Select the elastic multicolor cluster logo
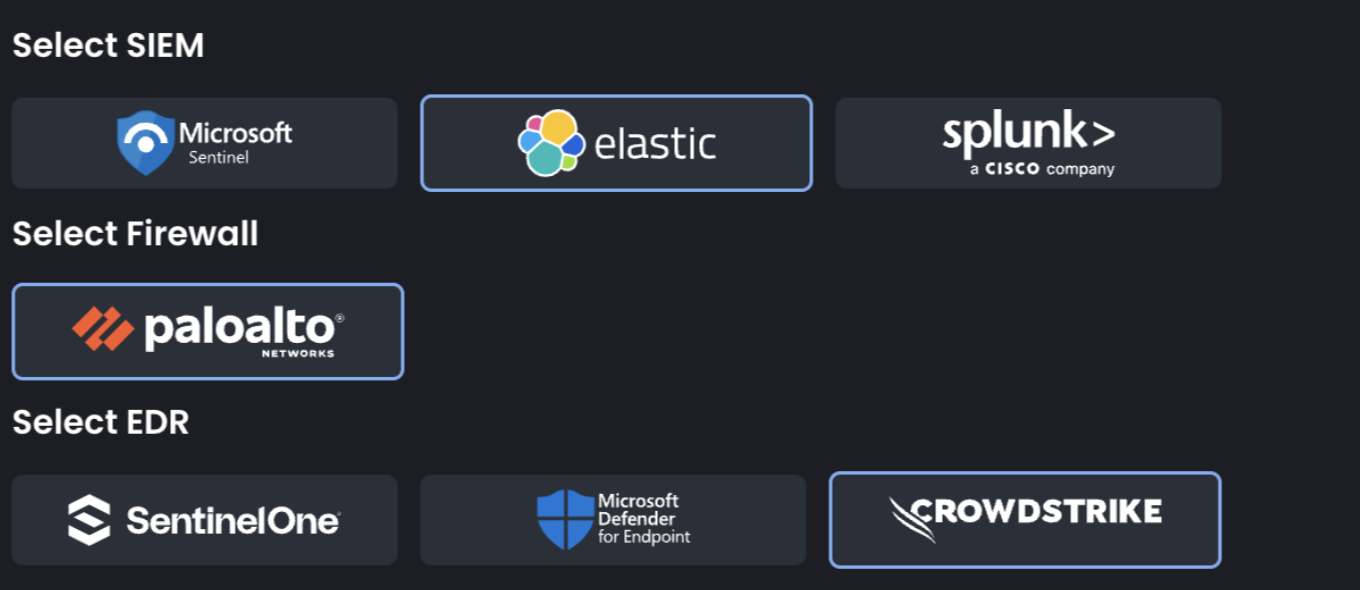The image size is (1360, 590). click(551, 142)
